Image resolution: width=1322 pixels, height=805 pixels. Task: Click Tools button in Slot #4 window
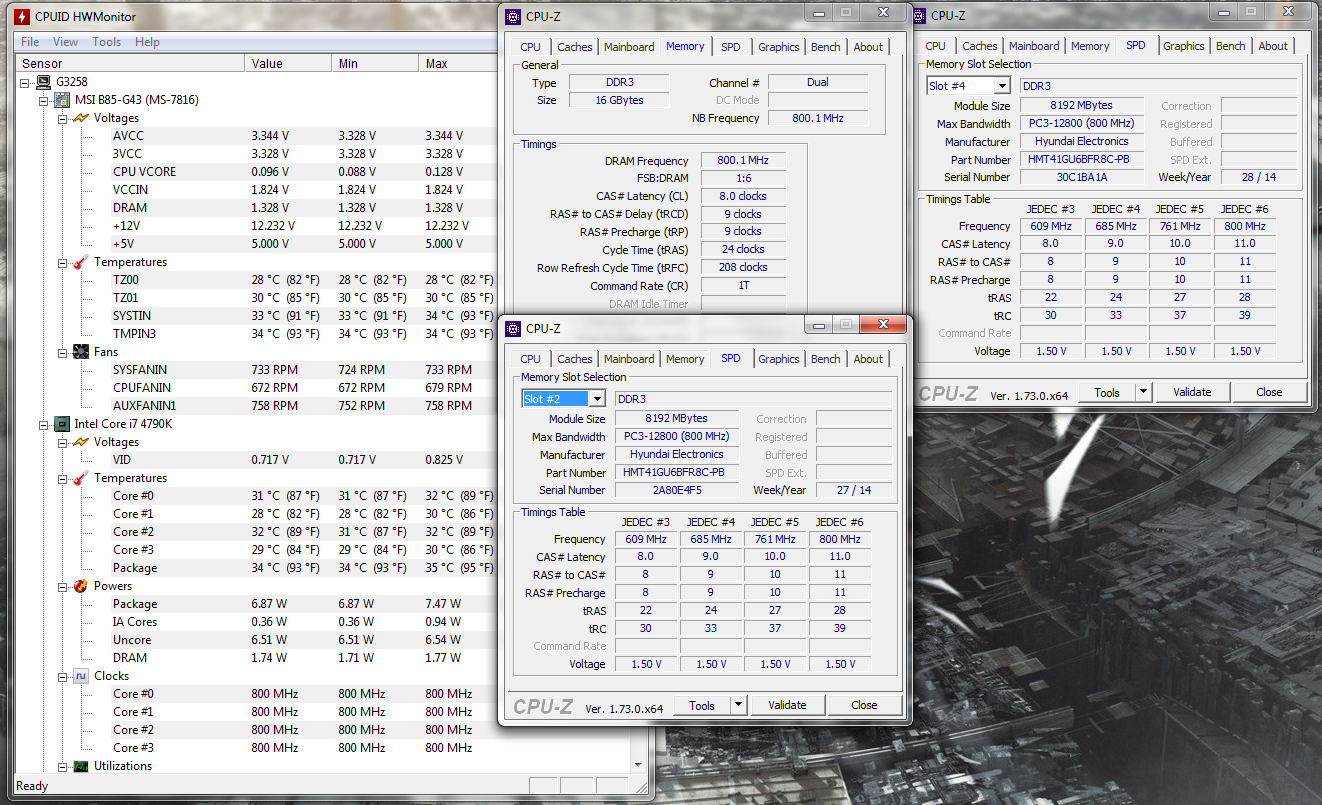pos(1107,392)
